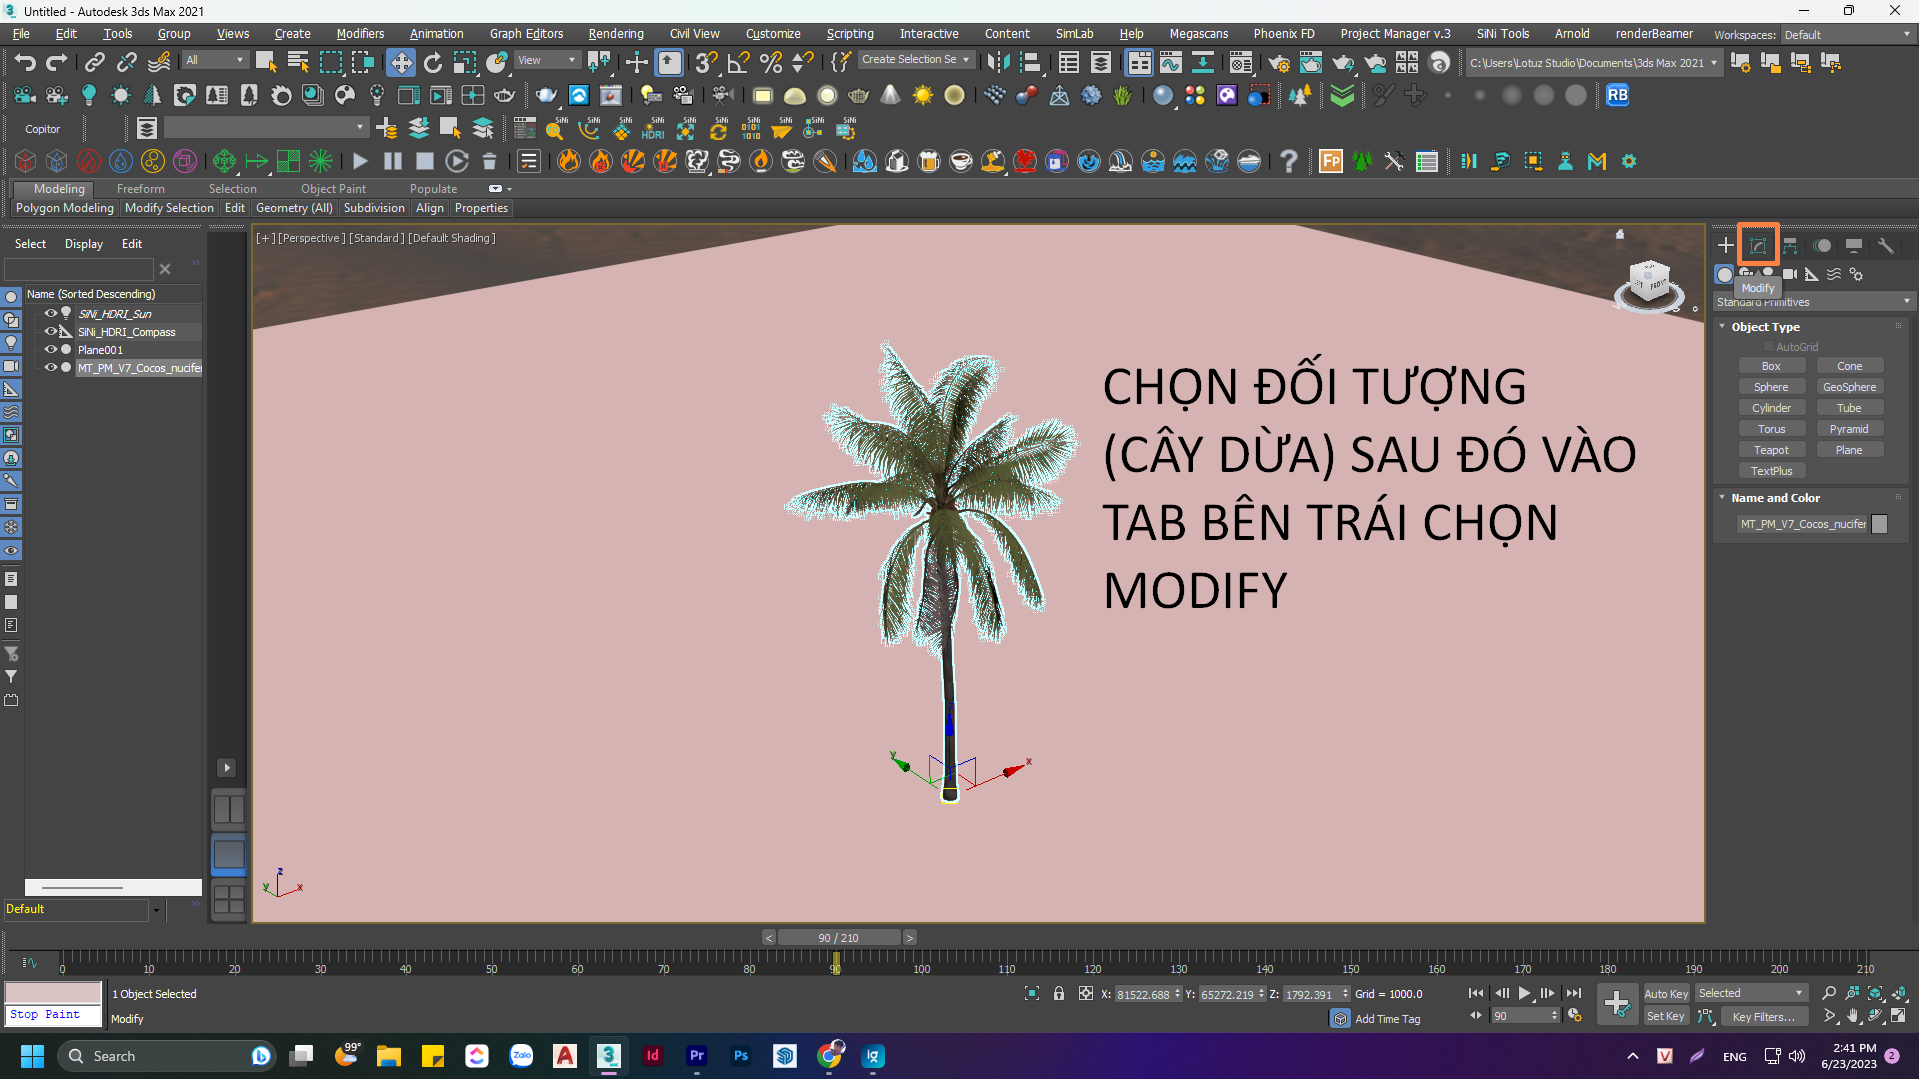Viewport: 1919px width, 1079px height.
Task: Toggle visibility of Plane001
Action: 50,349
